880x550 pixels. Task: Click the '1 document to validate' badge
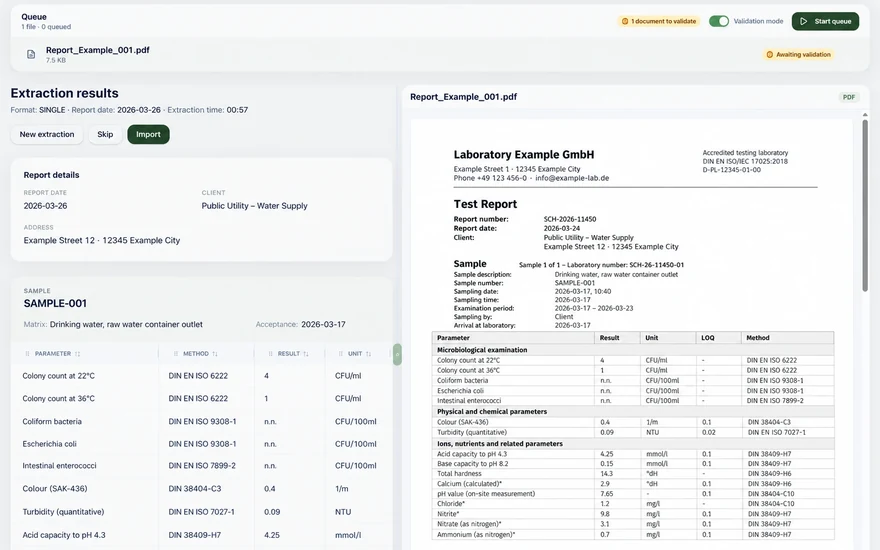(x=659, y=21)
